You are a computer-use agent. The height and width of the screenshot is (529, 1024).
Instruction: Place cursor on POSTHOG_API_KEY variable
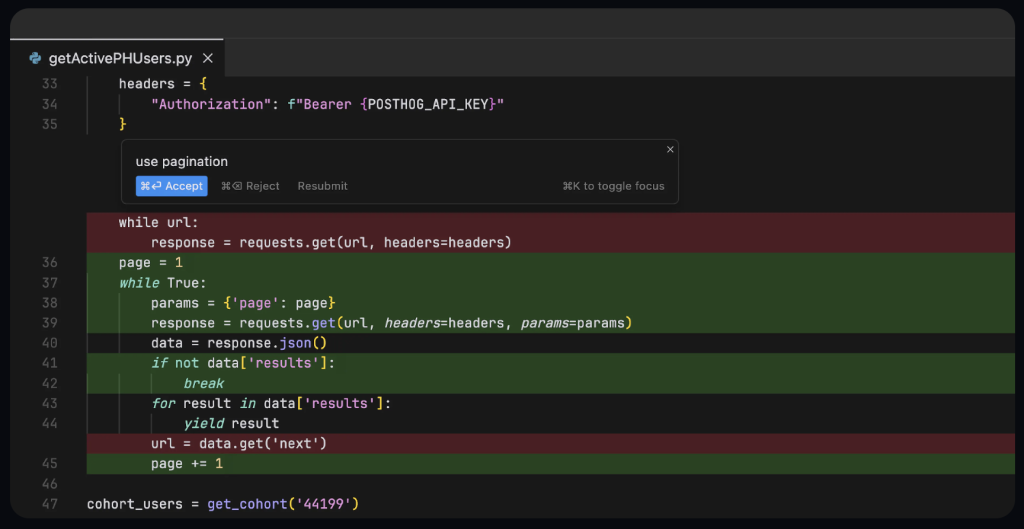point(428,104)
